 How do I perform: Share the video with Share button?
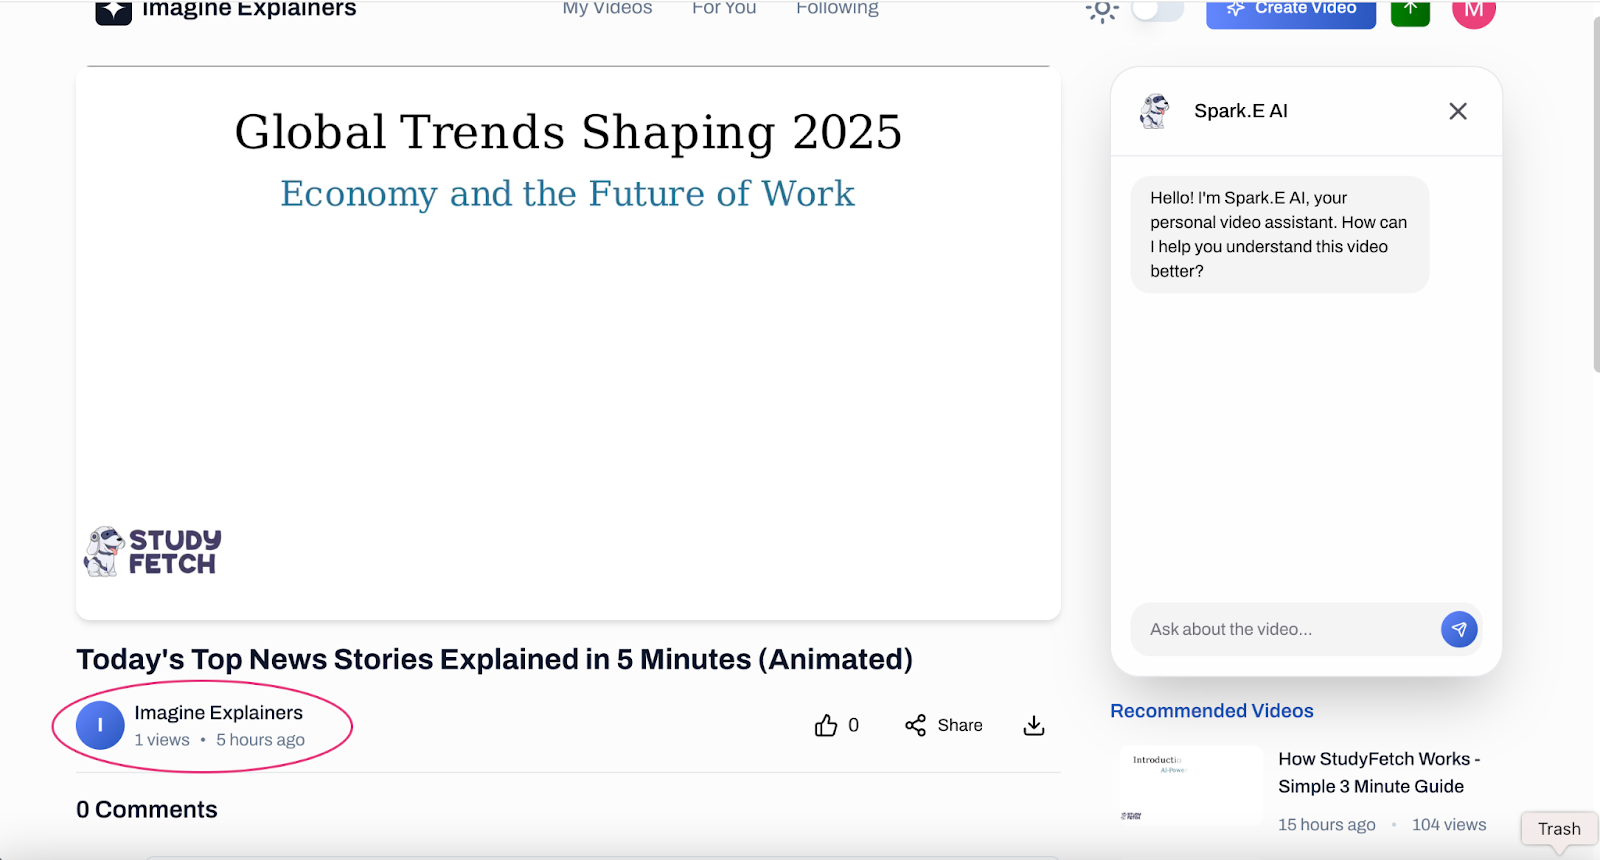pos(944,725)
